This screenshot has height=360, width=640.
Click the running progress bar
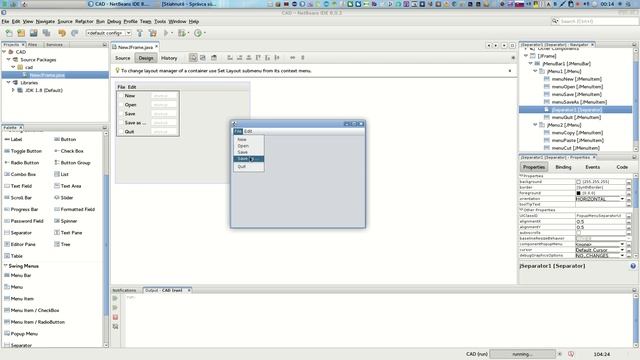tap(522, 354)
